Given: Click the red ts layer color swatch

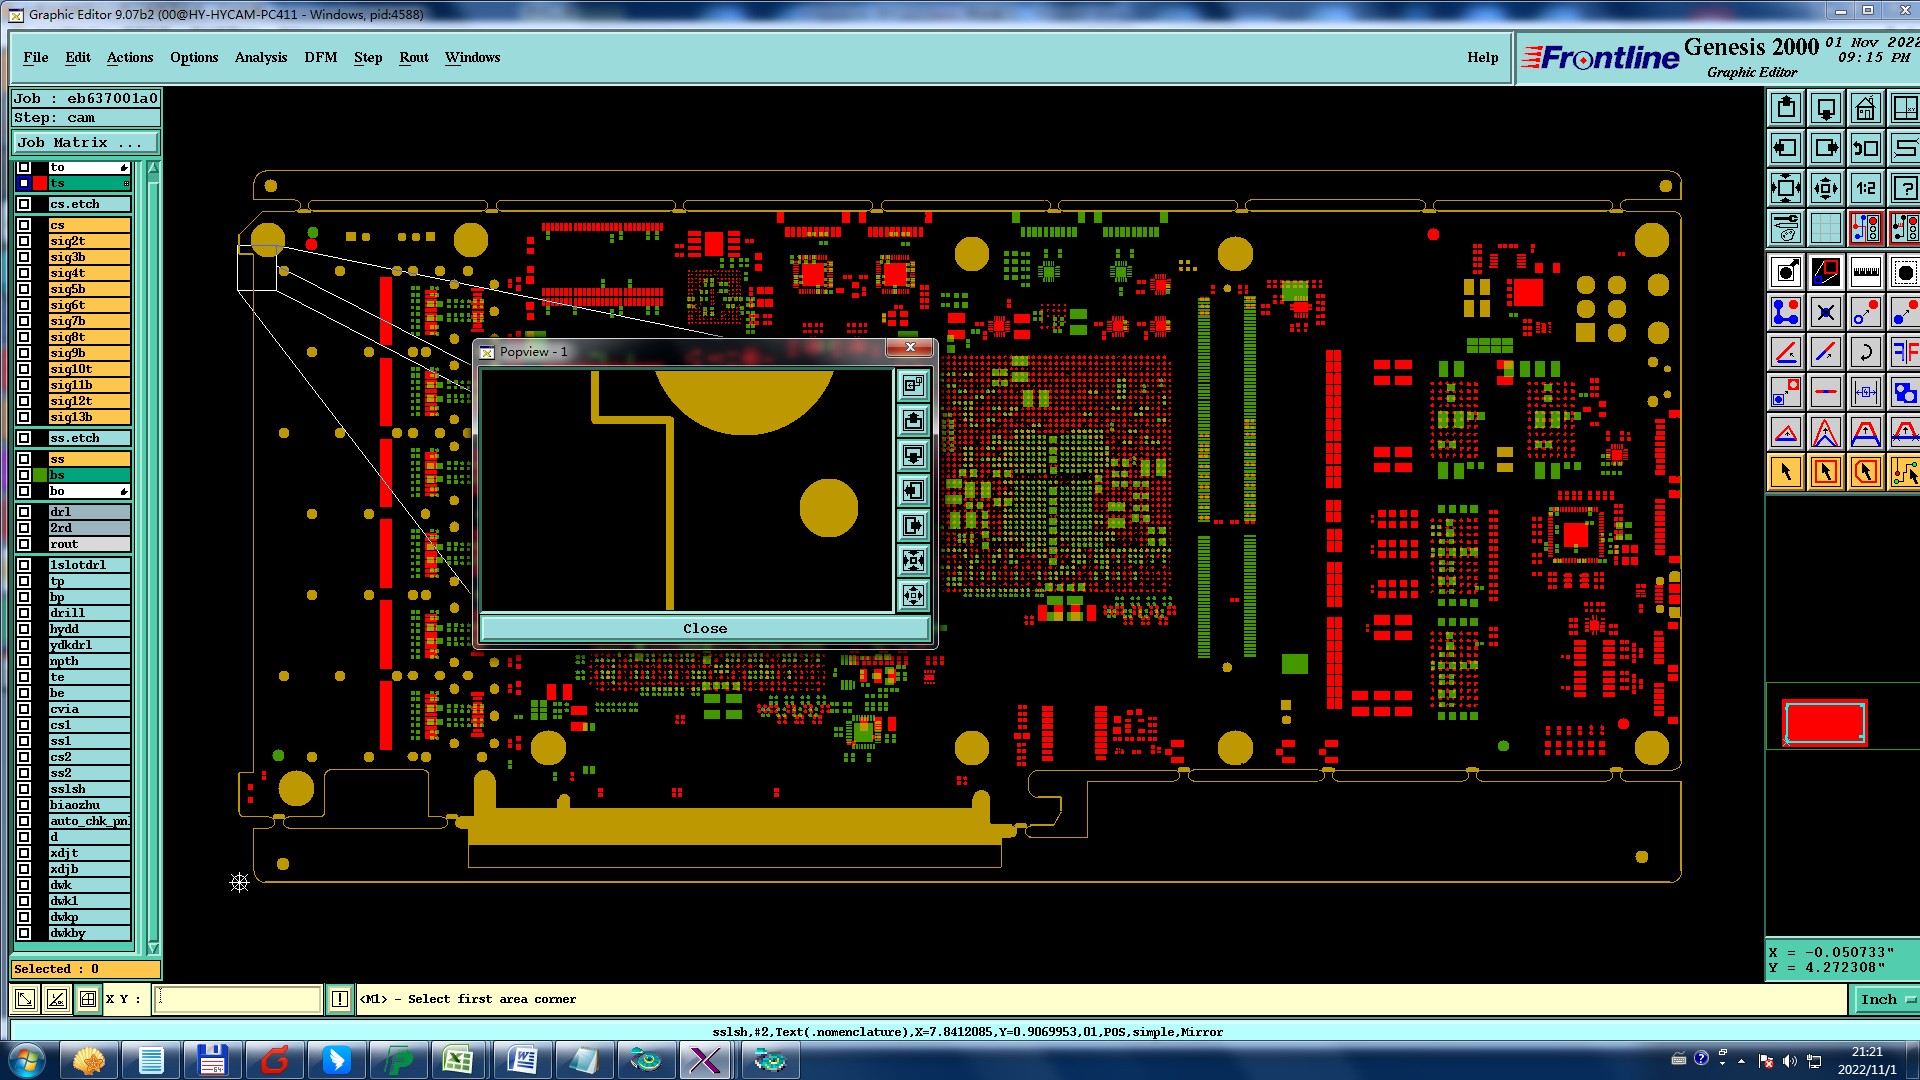Looking at the screenshot, I should click(40, 183).
